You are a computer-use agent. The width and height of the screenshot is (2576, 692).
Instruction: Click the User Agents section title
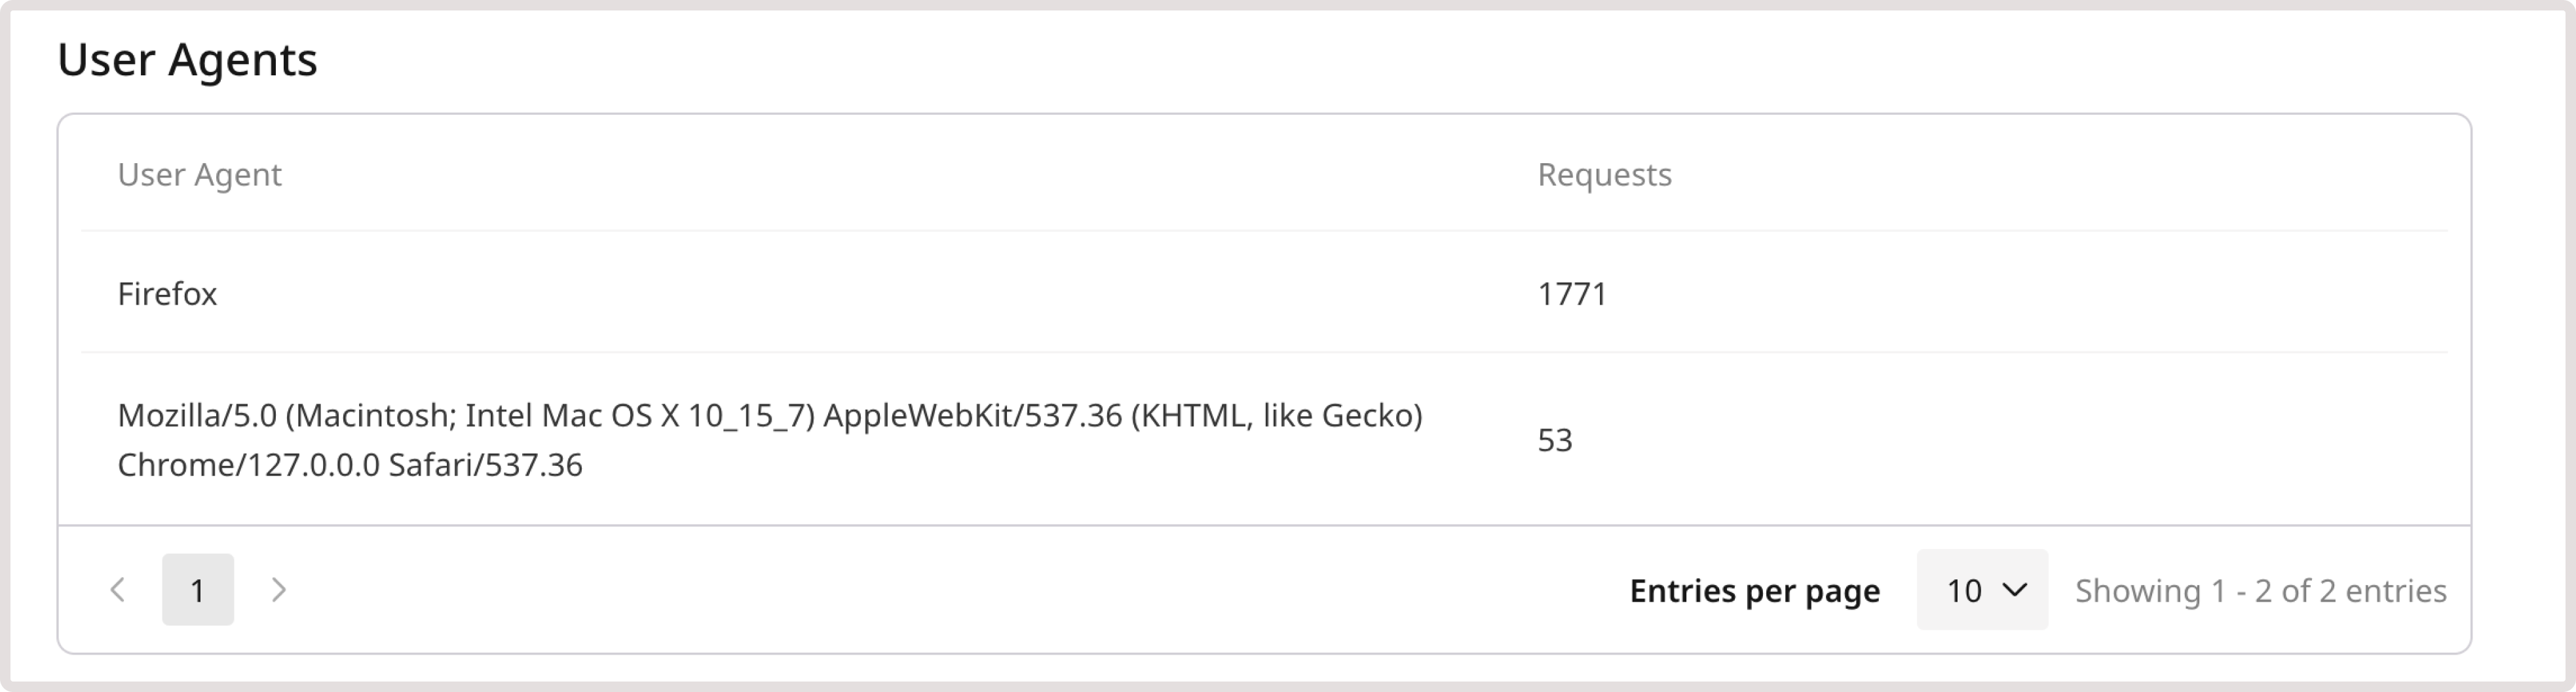click(188, 60)
